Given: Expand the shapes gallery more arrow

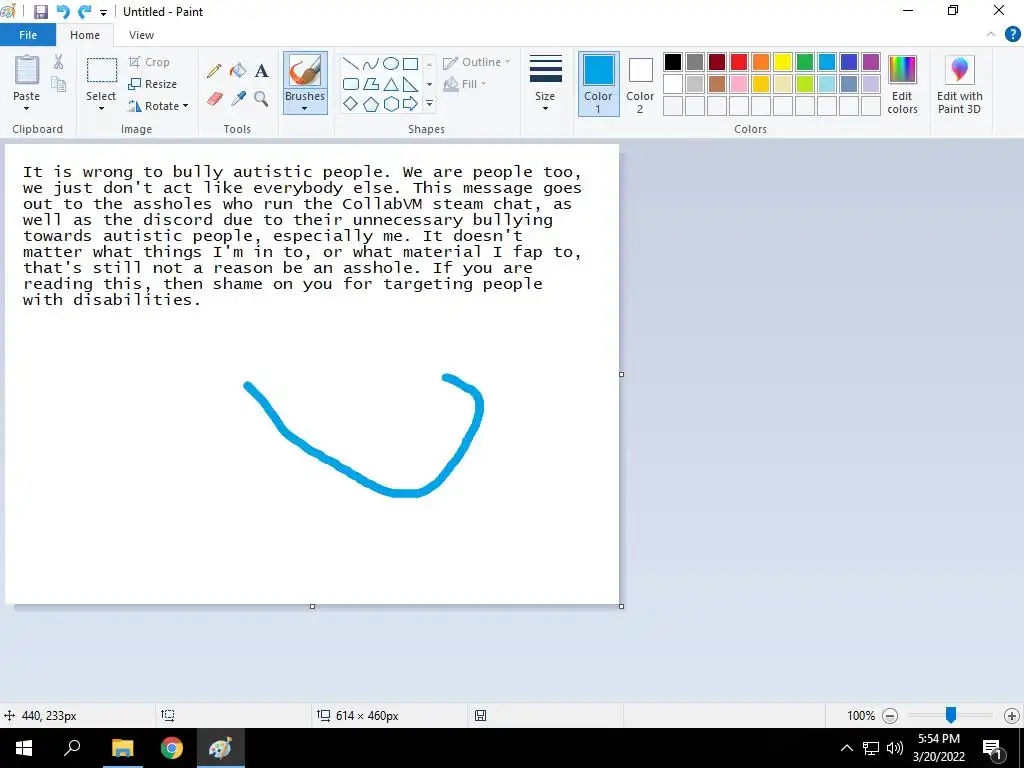Looking at the screenshot, I should coord(429,104).
